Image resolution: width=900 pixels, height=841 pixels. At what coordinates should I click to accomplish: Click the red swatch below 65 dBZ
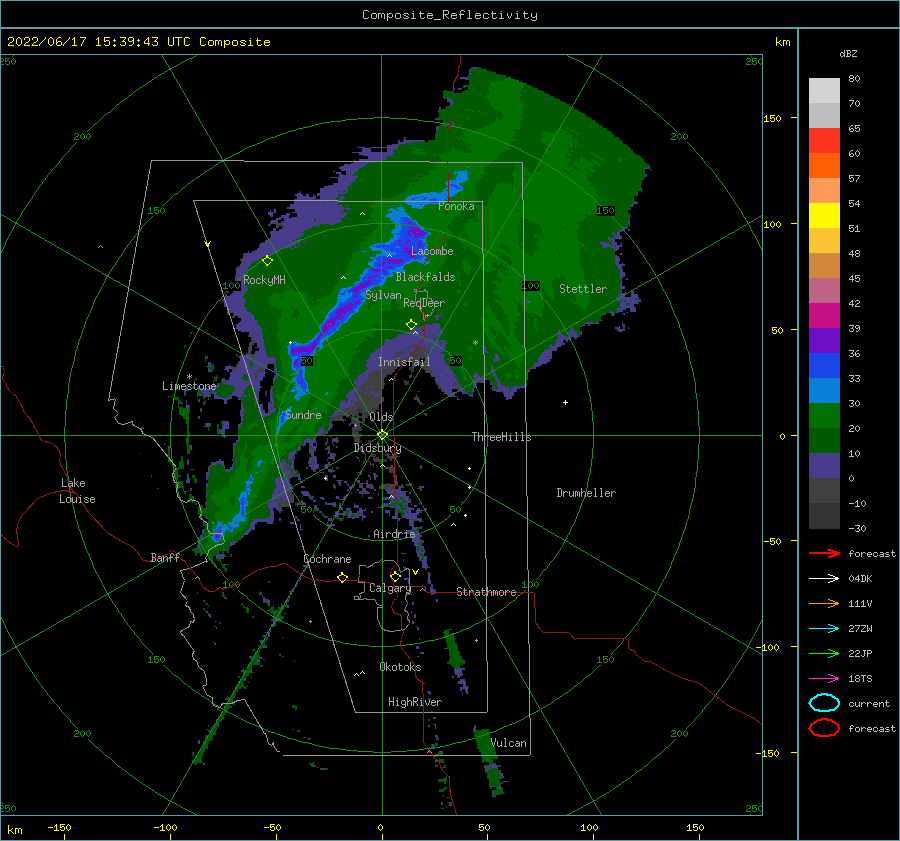824,140
